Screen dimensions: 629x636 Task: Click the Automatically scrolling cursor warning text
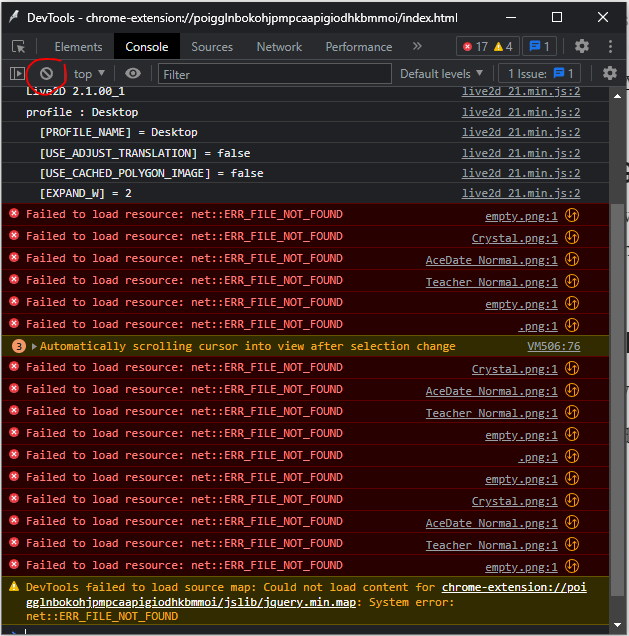point(247,346)
